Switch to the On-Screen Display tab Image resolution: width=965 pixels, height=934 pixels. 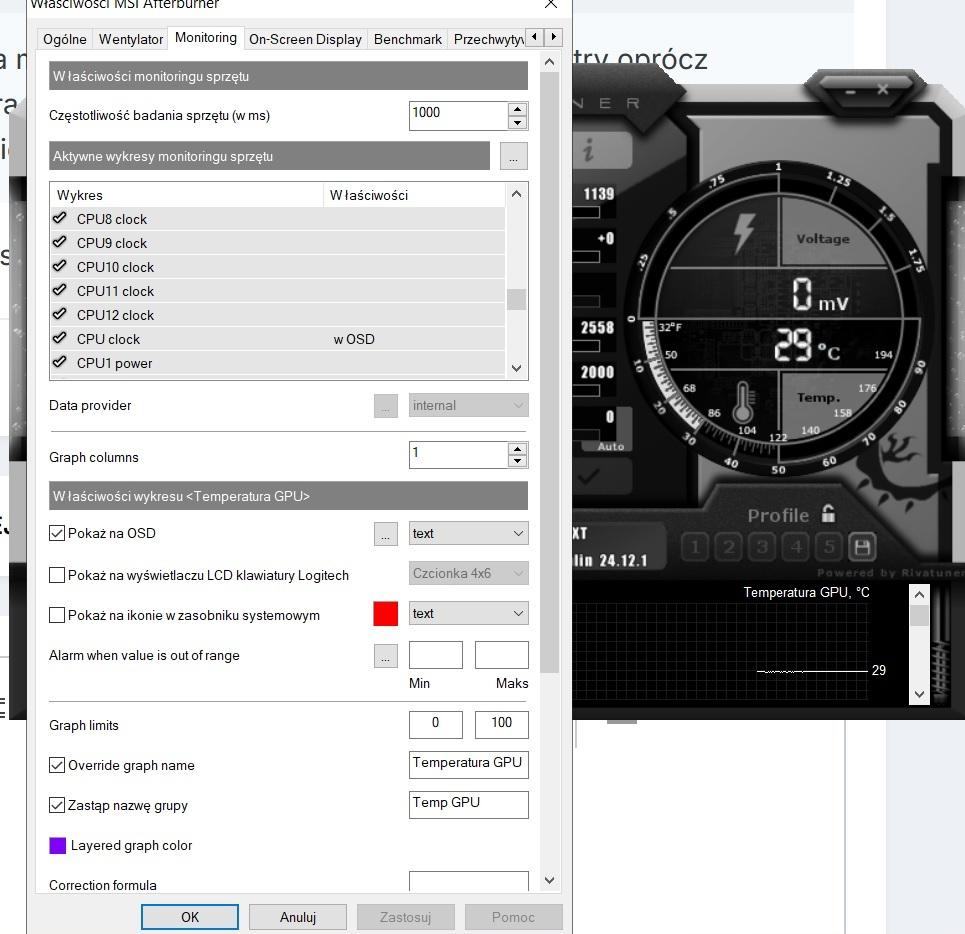(305, 39)
